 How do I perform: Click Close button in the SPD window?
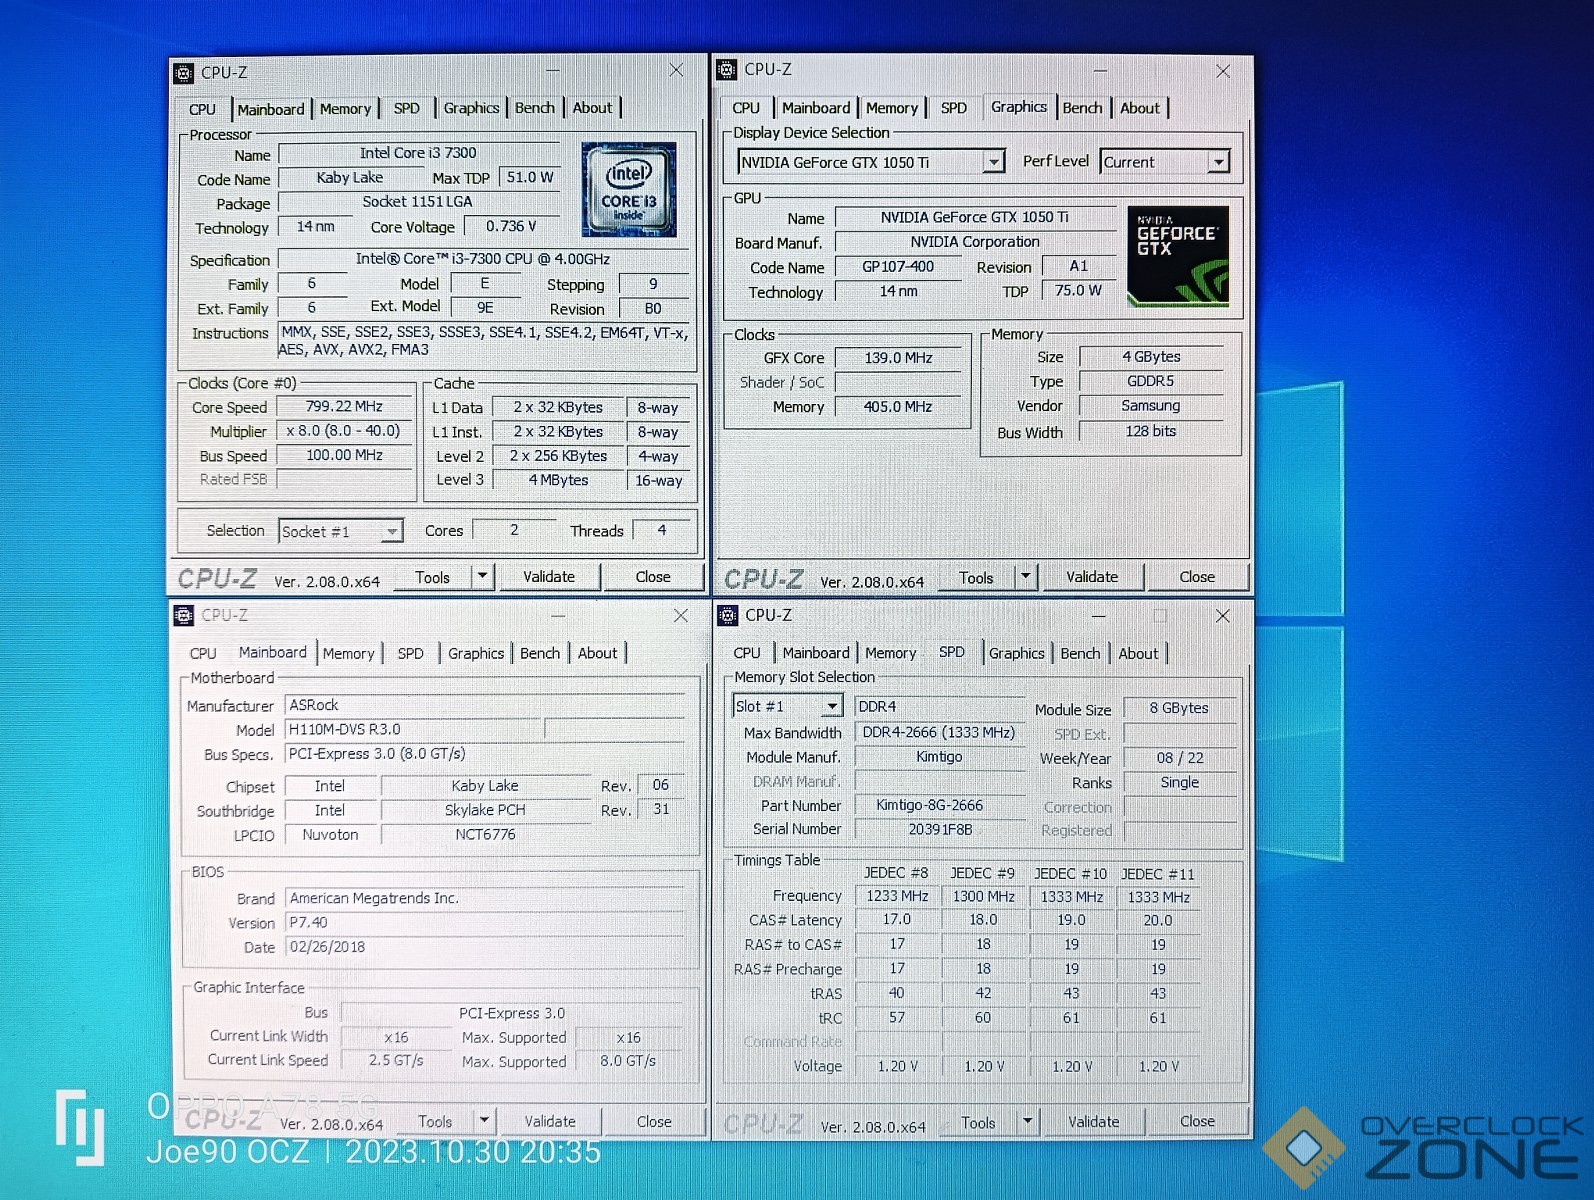(x=1197, y=1122)
